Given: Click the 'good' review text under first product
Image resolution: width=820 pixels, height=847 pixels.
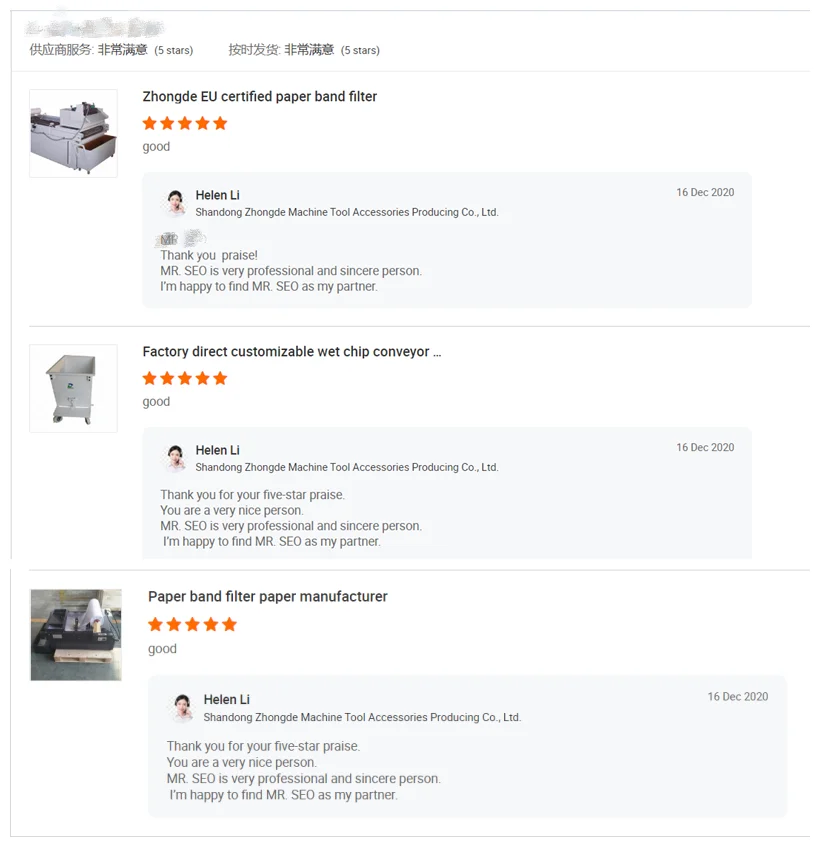Looking at the screenshot, I should [156, 147].
